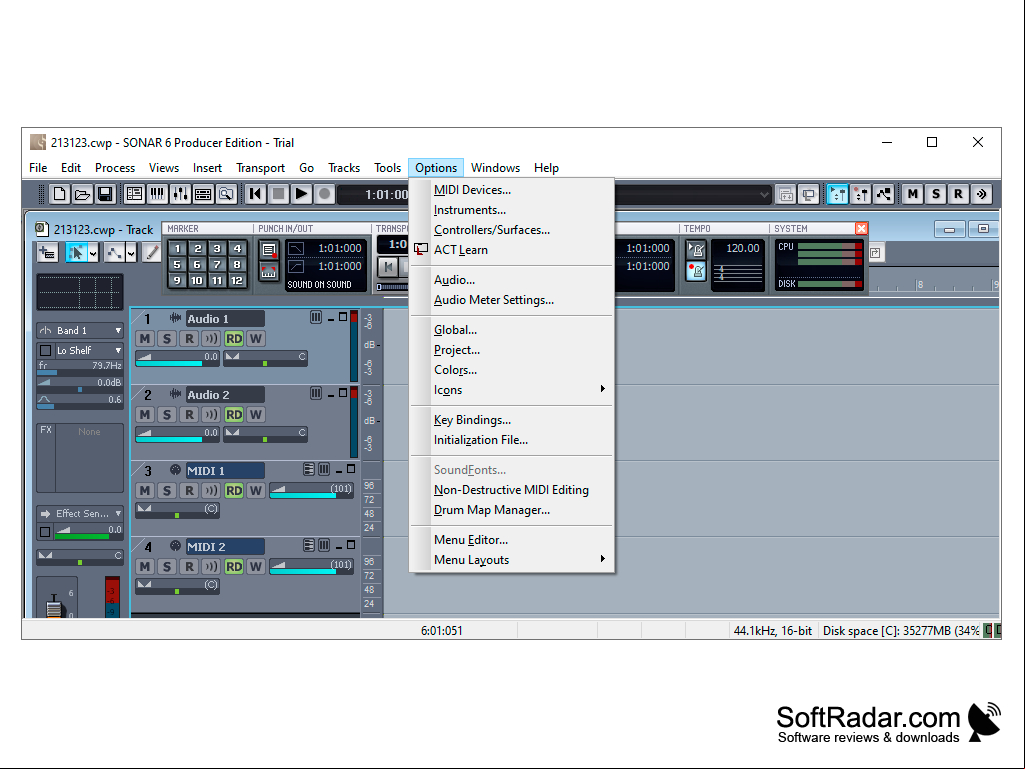Open the Console mixer view icon

[180, 194]
